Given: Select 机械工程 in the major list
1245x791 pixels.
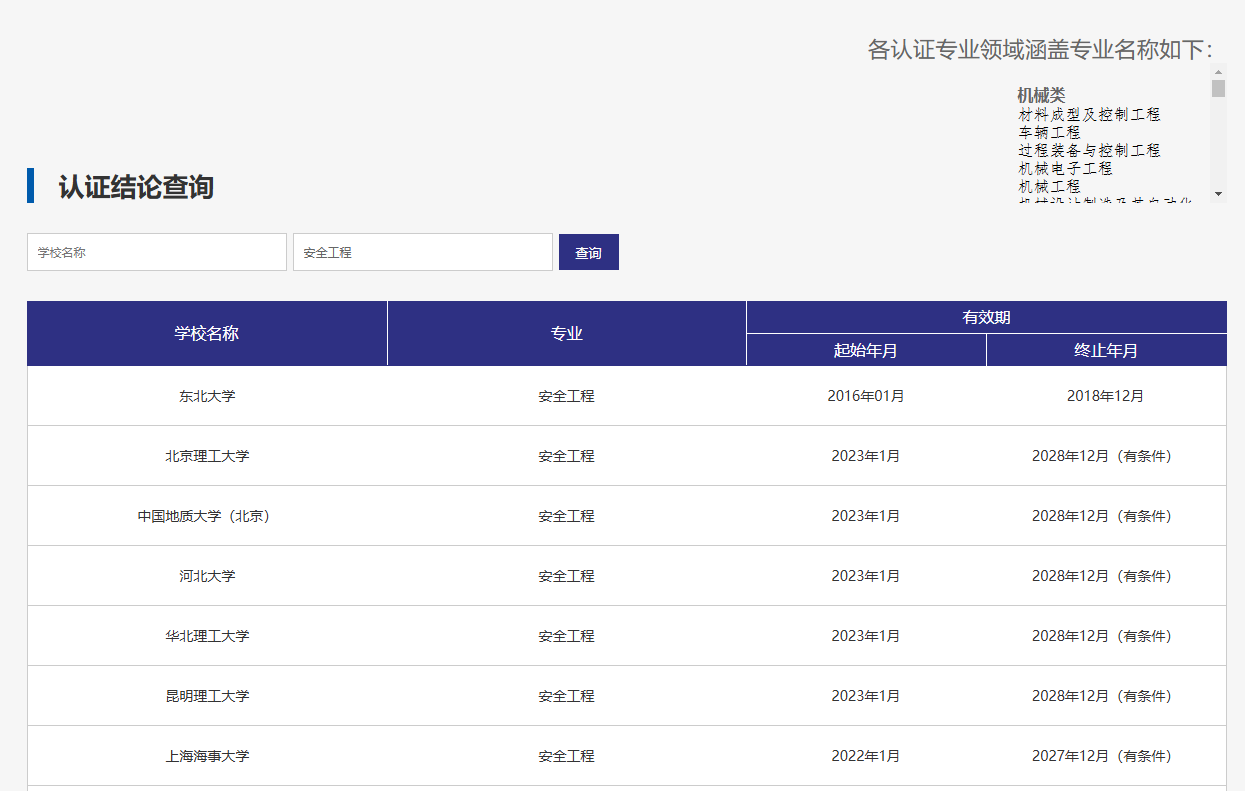Looking at the screenshot, I should tap(1050, 186).
